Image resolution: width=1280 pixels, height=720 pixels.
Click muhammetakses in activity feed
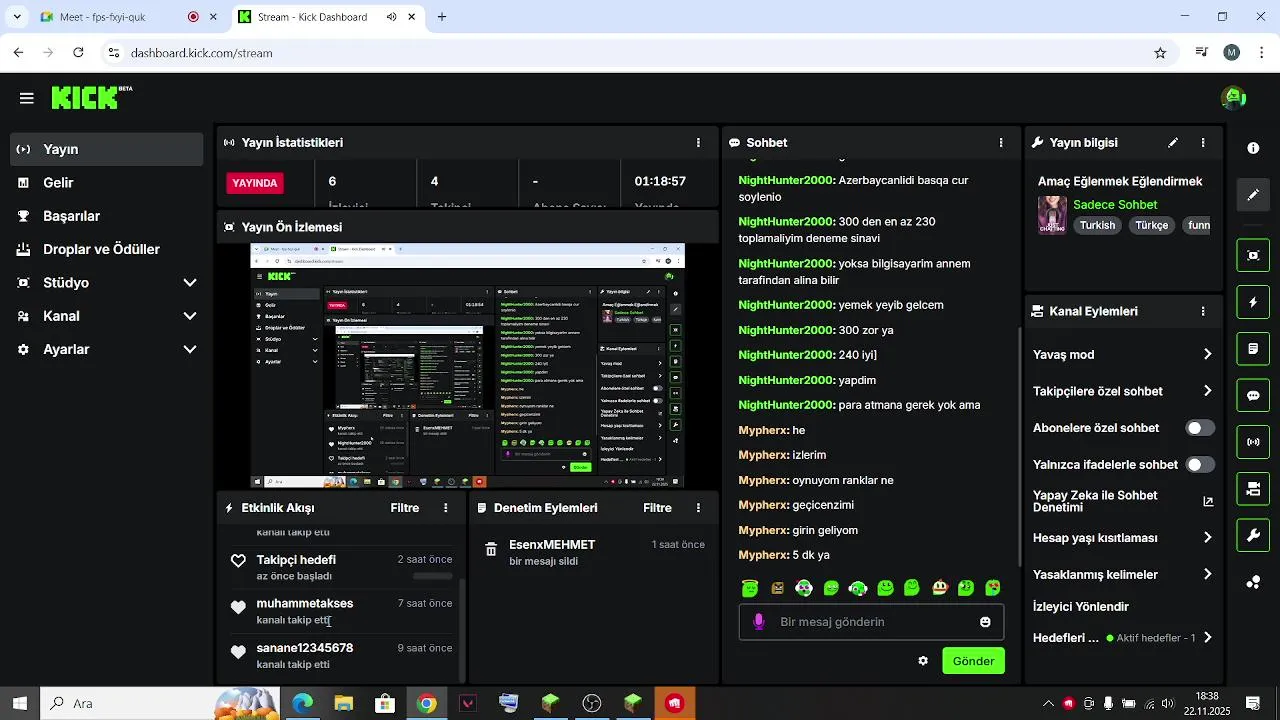(x=305, y=604)
